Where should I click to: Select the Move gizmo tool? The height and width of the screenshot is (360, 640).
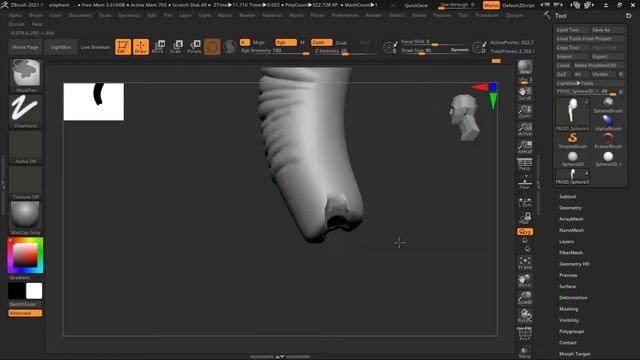(158, 47)
